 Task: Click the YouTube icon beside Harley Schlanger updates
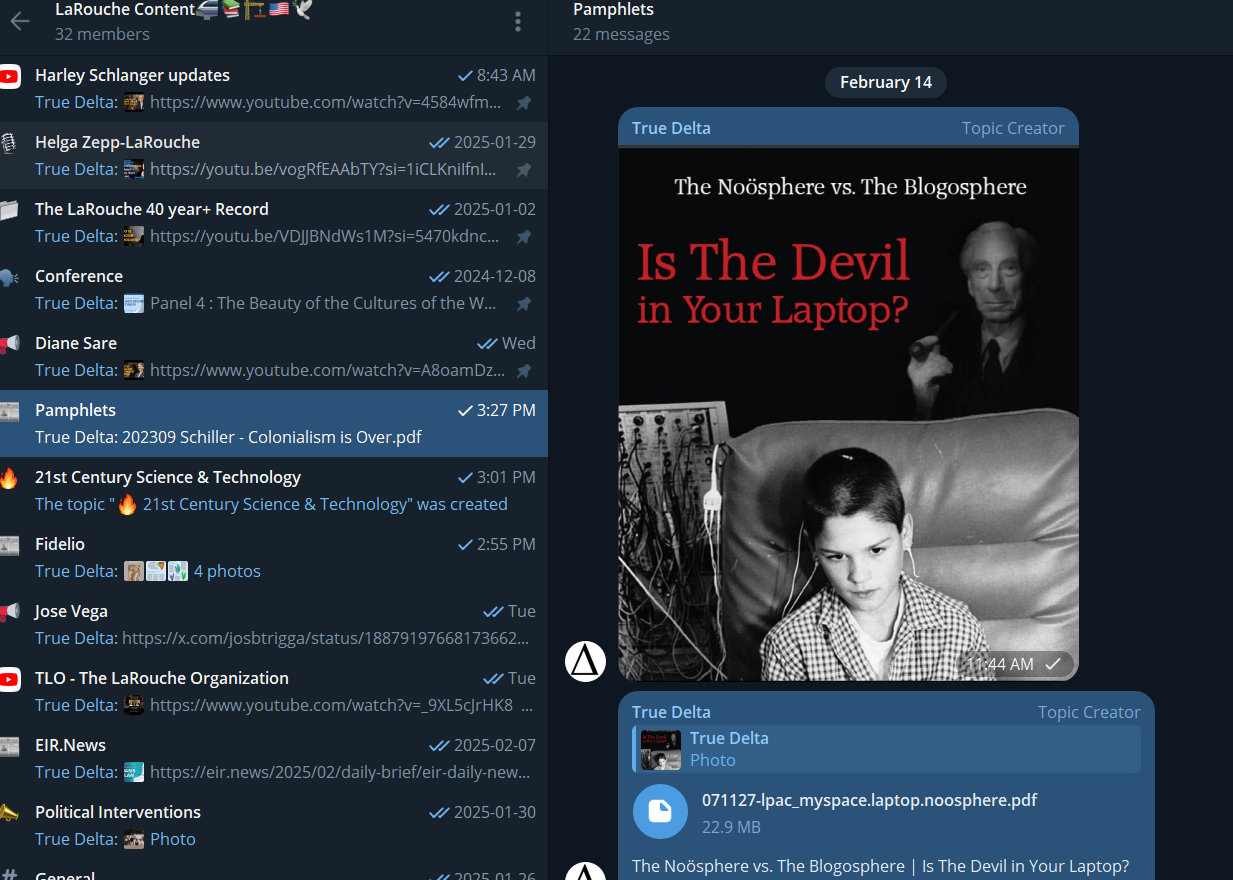[9, 76]
